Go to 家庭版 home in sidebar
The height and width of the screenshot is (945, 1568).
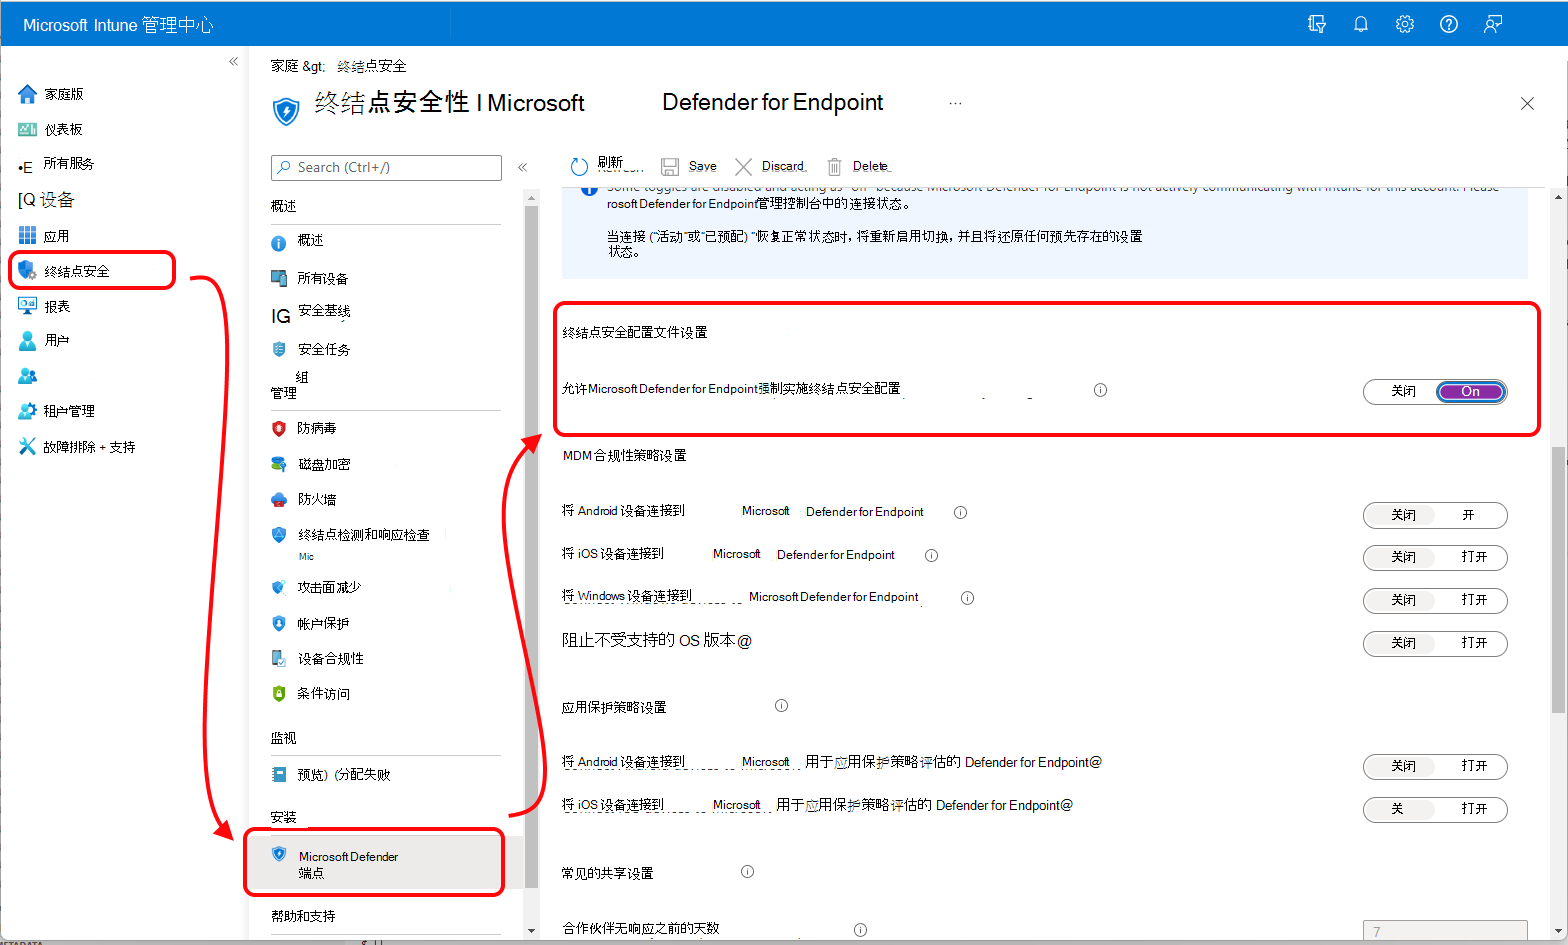(x=51, y=94)
